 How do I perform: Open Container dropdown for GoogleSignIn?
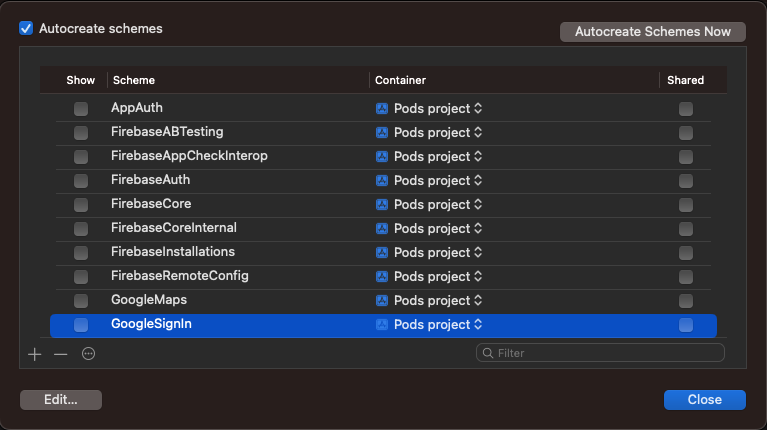tap(429, 324)
